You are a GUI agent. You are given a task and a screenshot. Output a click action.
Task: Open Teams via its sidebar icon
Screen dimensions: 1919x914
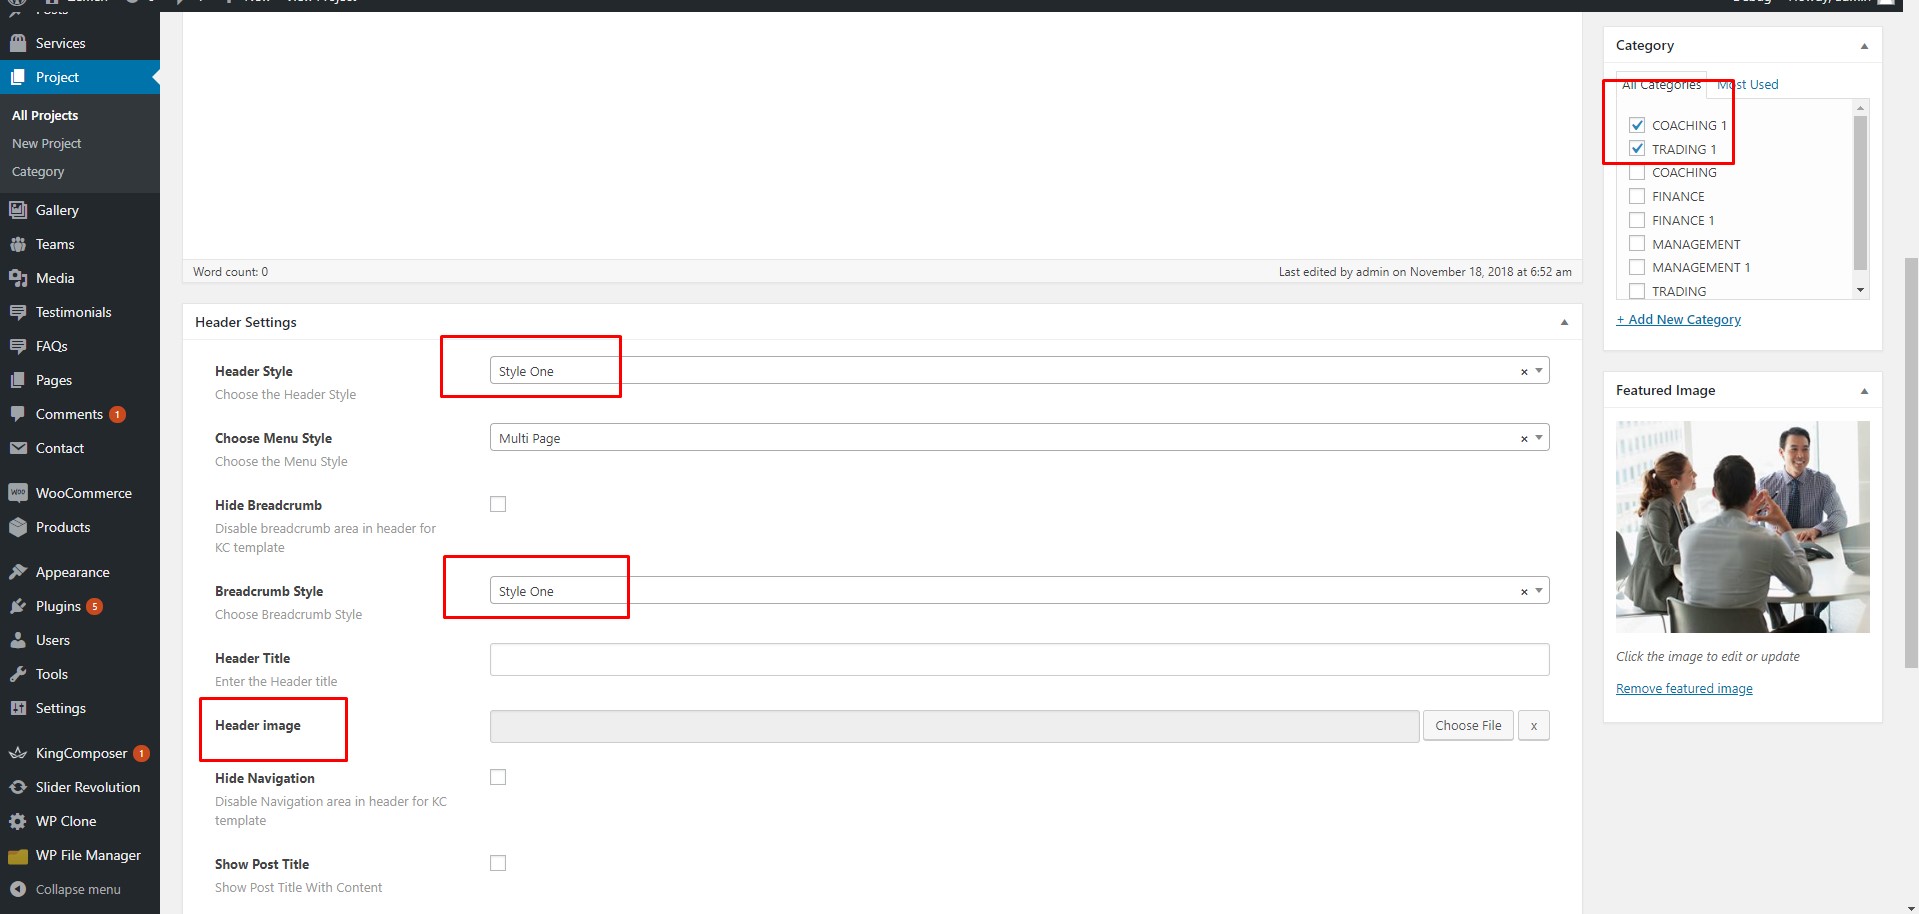[18, 244]
